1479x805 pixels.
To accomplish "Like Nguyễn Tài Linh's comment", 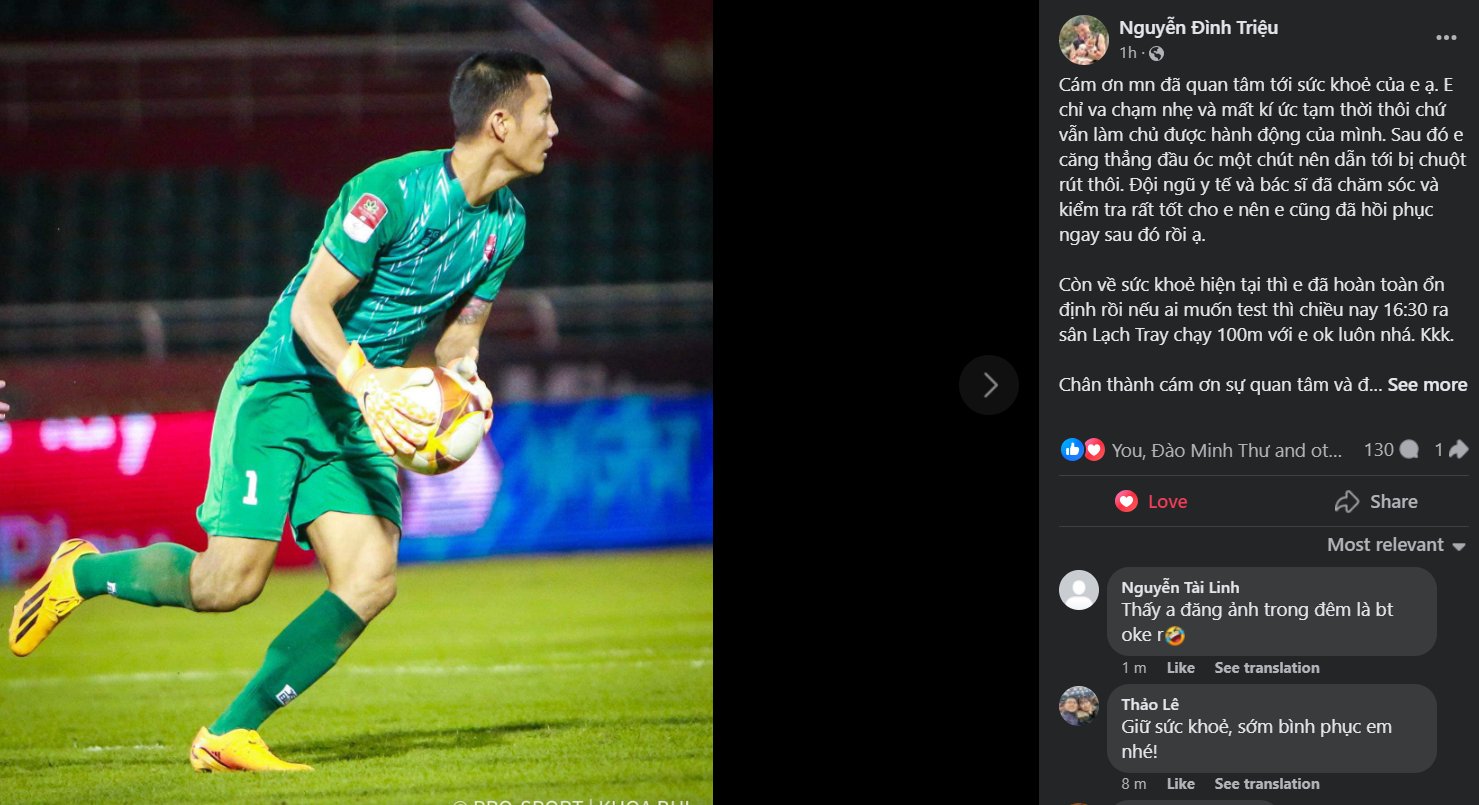I will (1180, 668).
